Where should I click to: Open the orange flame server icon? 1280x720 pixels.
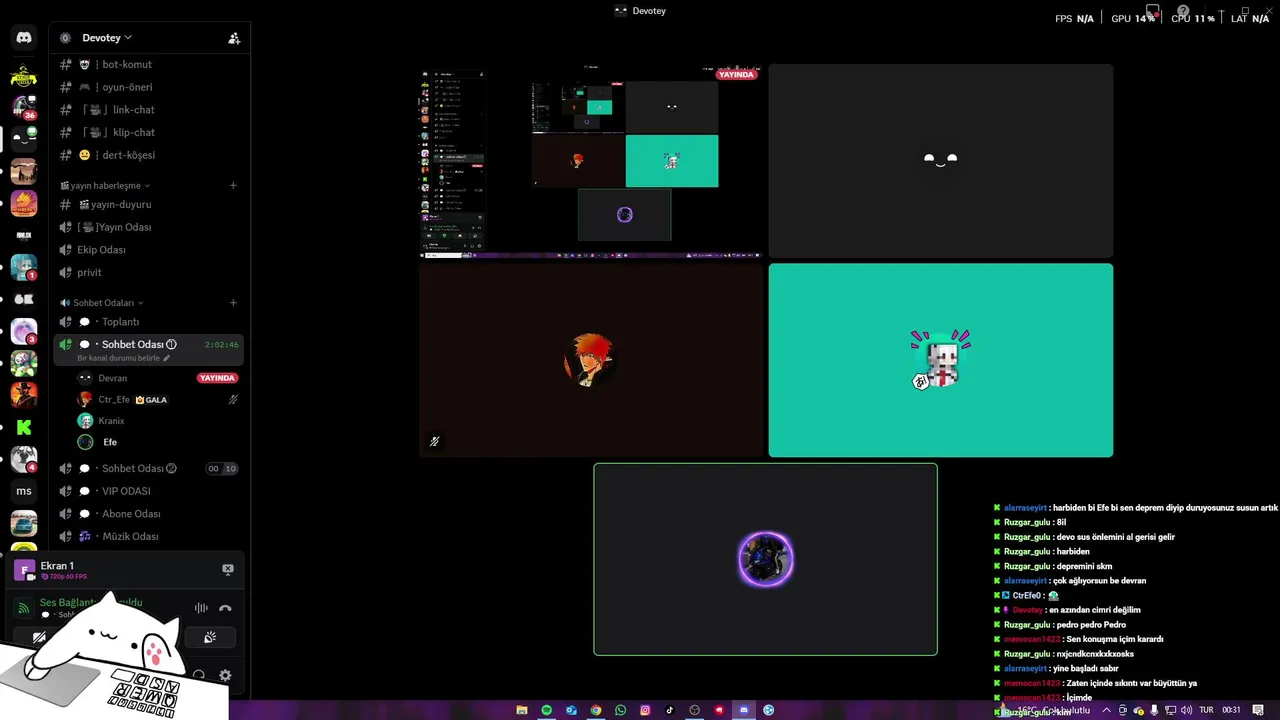pos(24,203)
